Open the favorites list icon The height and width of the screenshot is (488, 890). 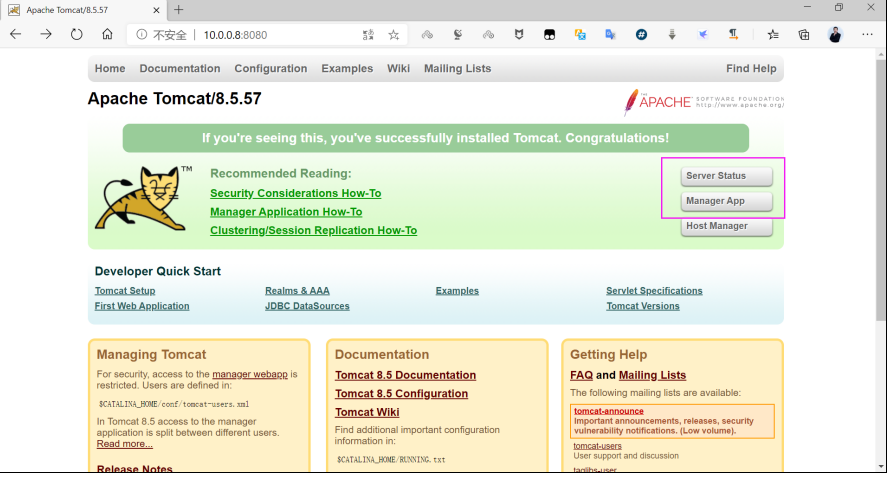pos(773,35)
